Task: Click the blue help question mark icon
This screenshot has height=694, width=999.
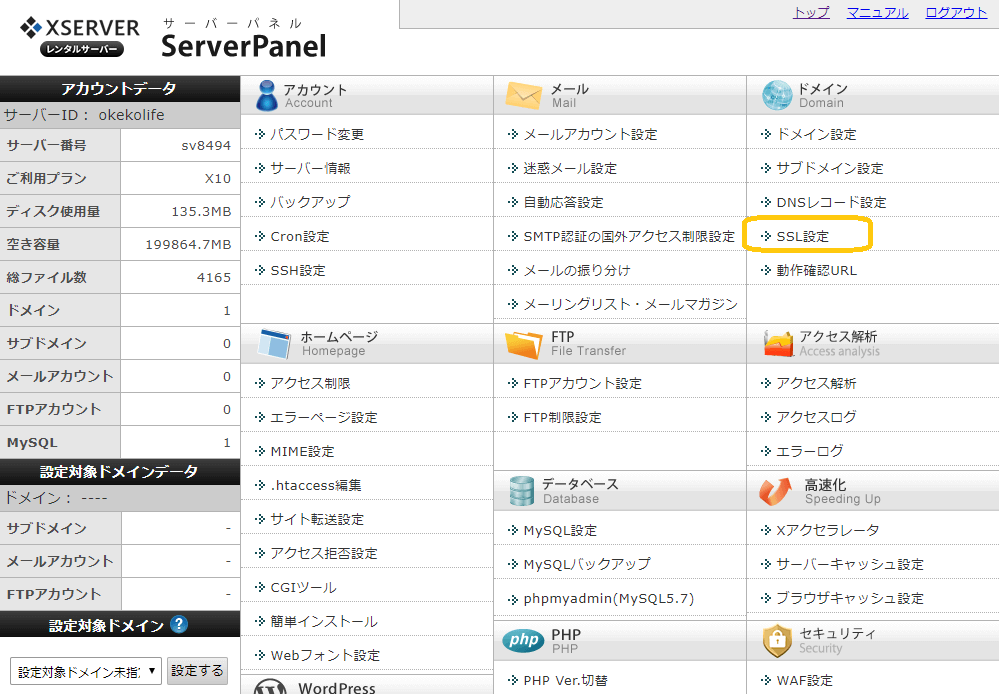Action: (180, 624)
